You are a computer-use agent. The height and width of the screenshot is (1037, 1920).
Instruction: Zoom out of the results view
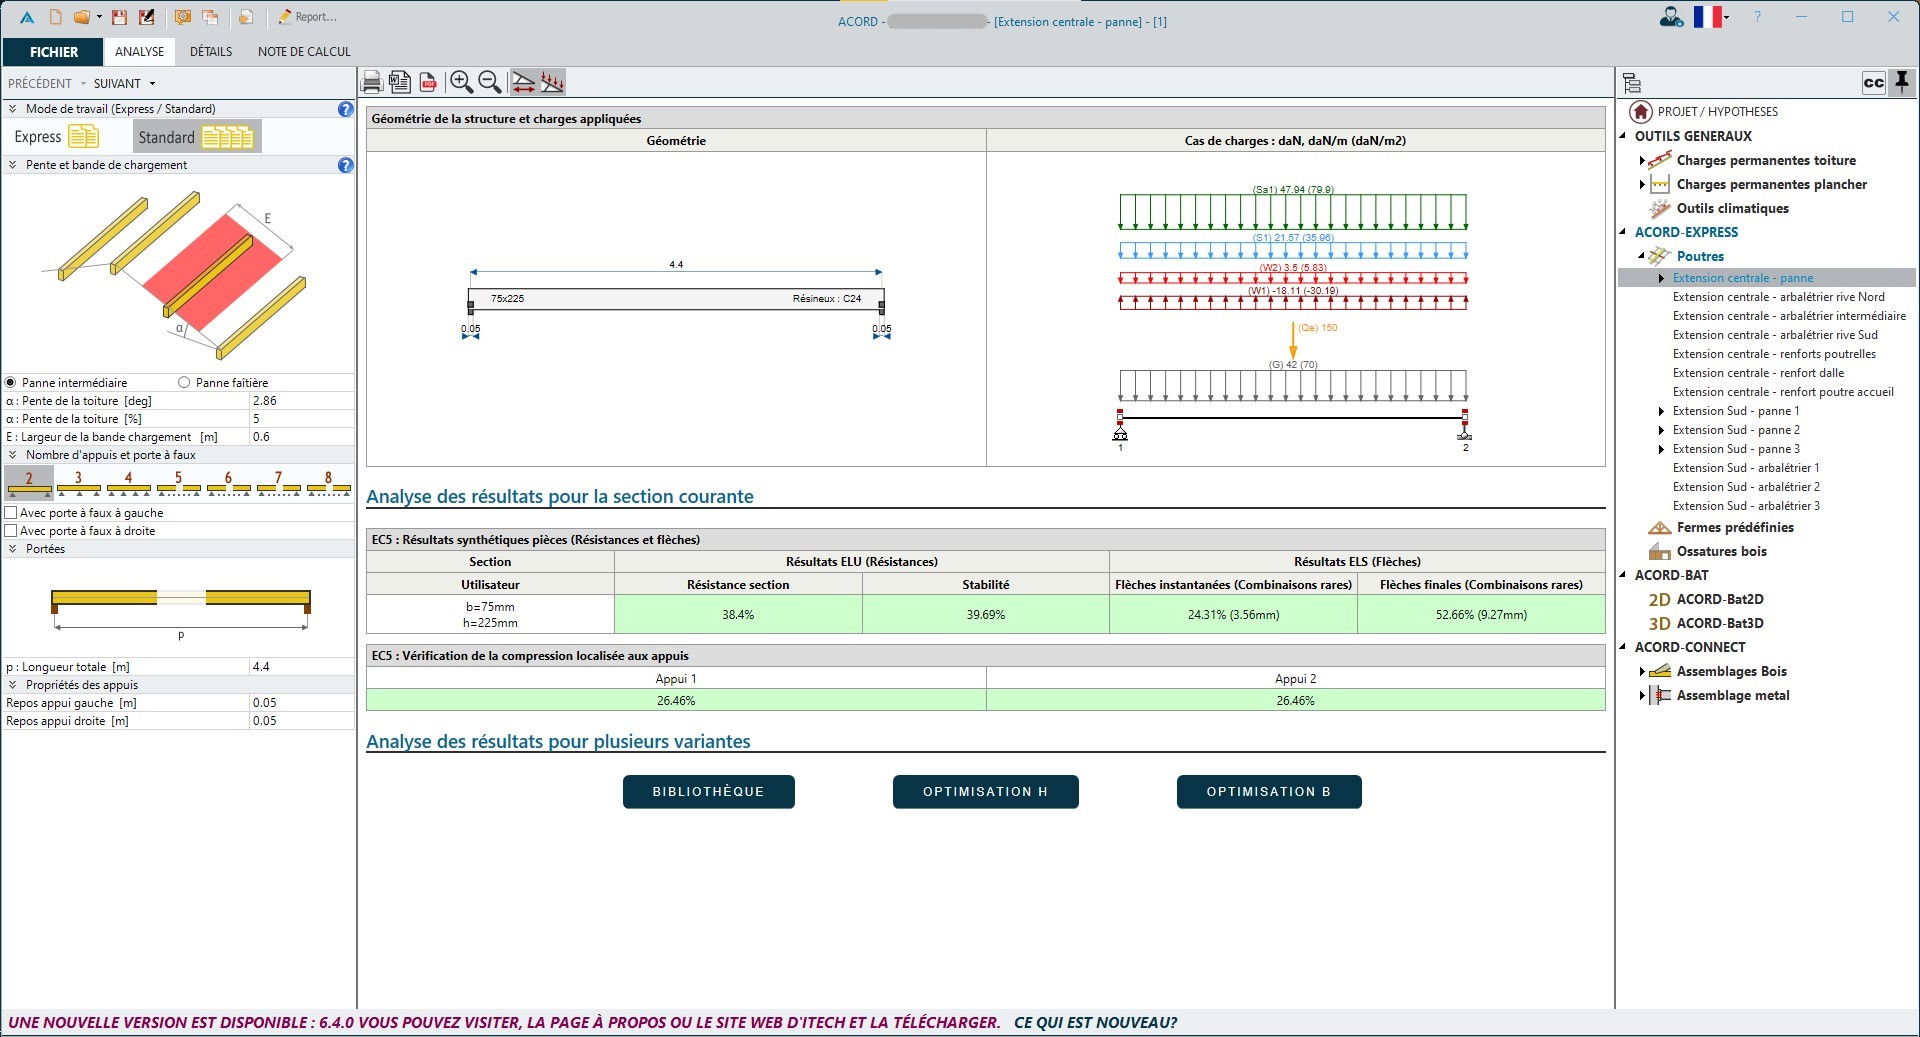(490, 82)
